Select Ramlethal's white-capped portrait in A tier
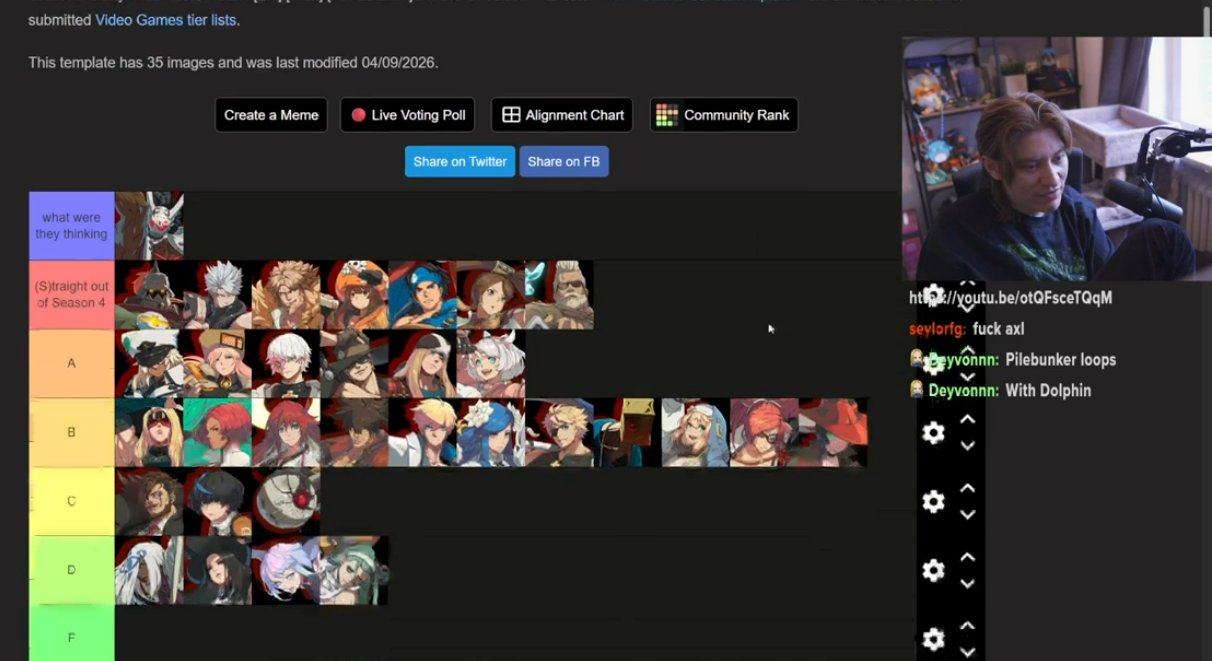Viewport: 1212px width, 661px height. (149, 363)
